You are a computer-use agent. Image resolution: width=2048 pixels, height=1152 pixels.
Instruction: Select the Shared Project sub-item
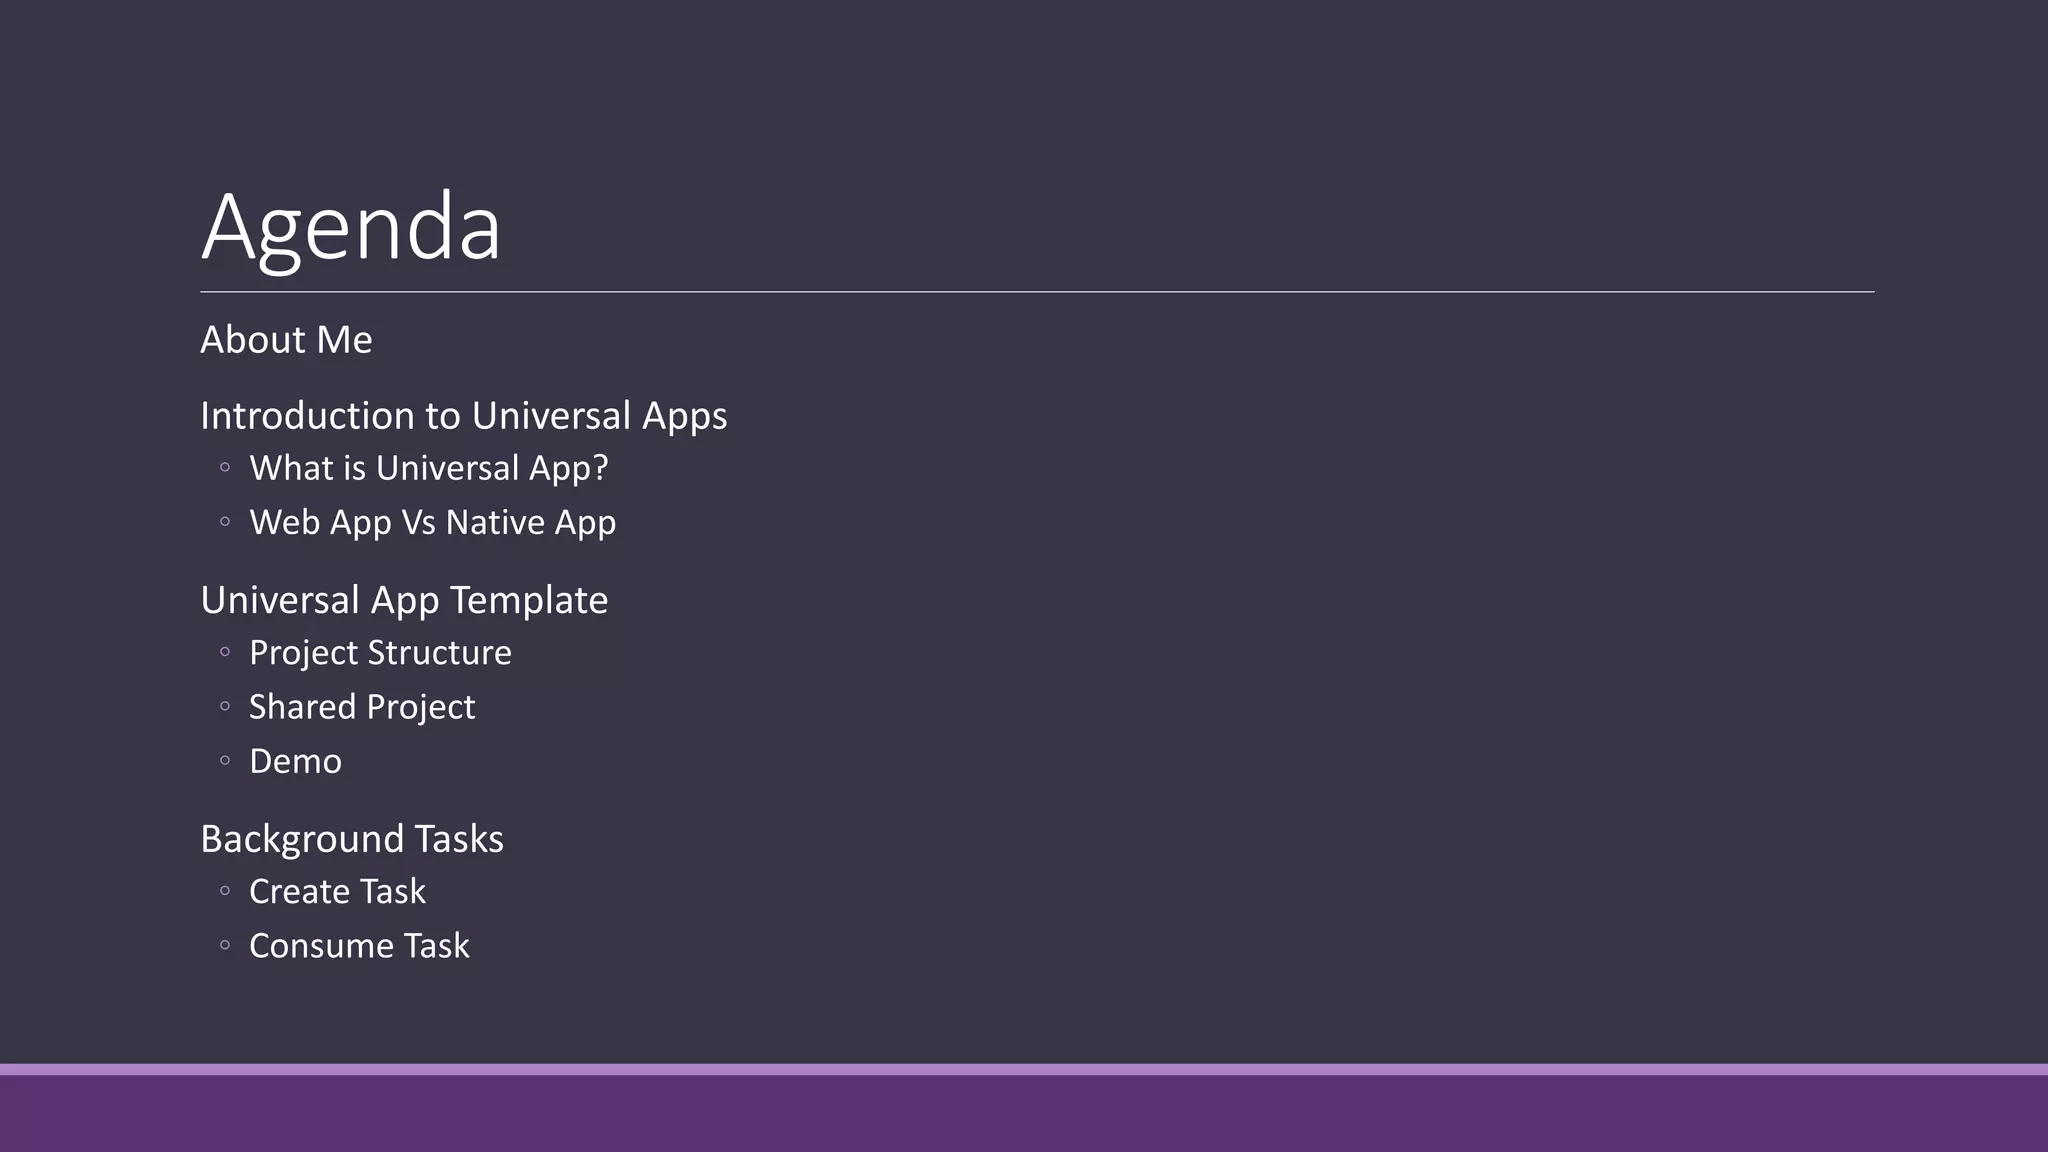coord(362,707)
